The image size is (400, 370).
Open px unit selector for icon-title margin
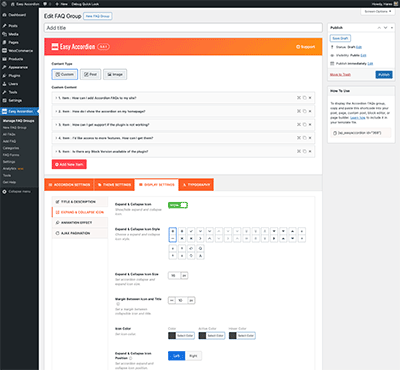(x=191, y=300)
